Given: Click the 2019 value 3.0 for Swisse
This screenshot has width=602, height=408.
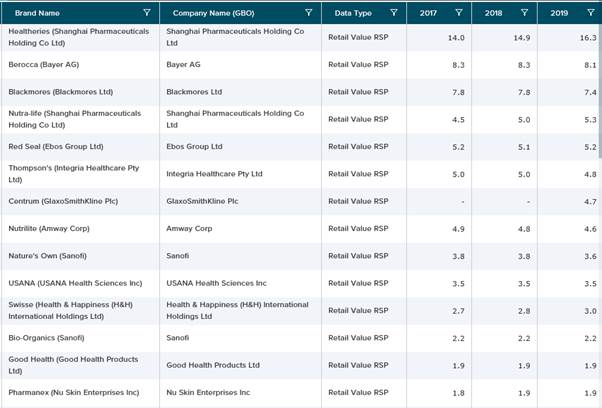Looking at the screenshot, I should pyautogui.click(x=590, y=311).
